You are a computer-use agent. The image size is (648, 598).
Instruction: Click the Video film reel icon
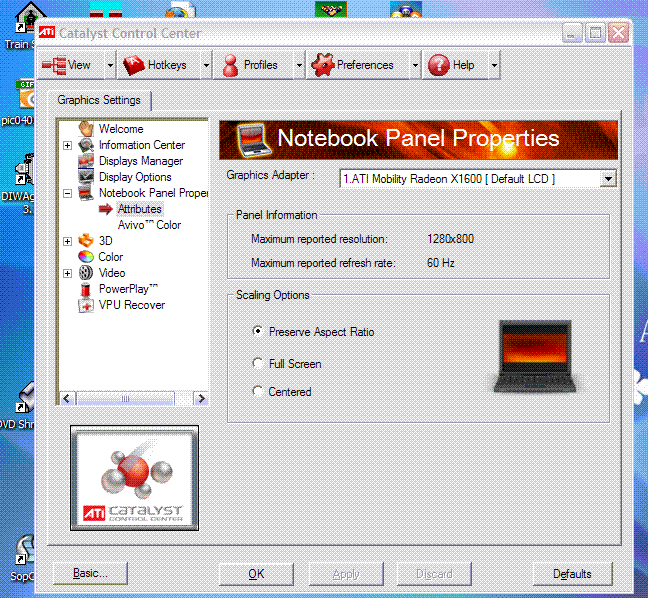pyautogui.click(x=86, y=273)
